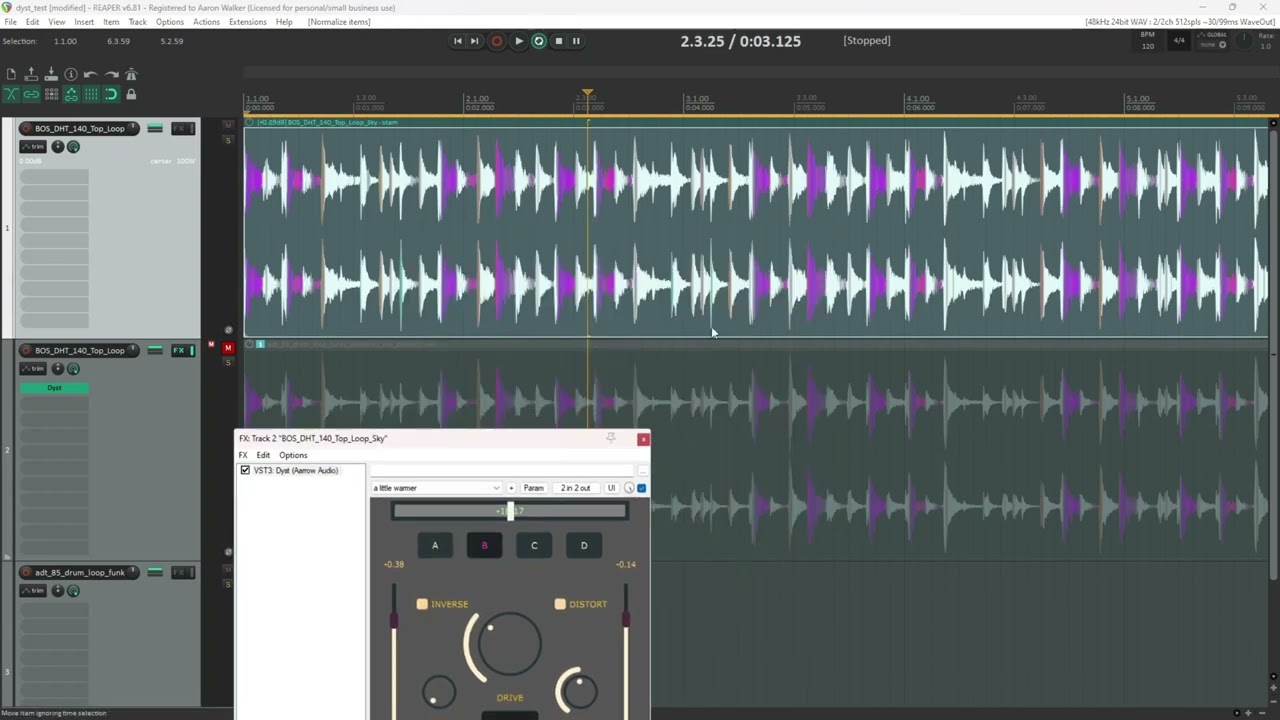
Task: Click the + preset button in FX window
Action: coord(511,488)
